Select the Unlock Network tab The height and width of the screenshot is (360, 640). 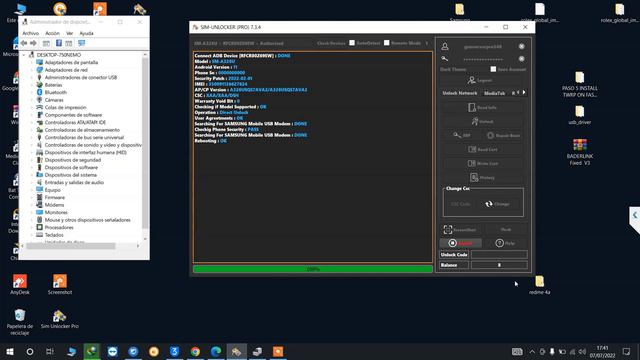click(460, 93)
